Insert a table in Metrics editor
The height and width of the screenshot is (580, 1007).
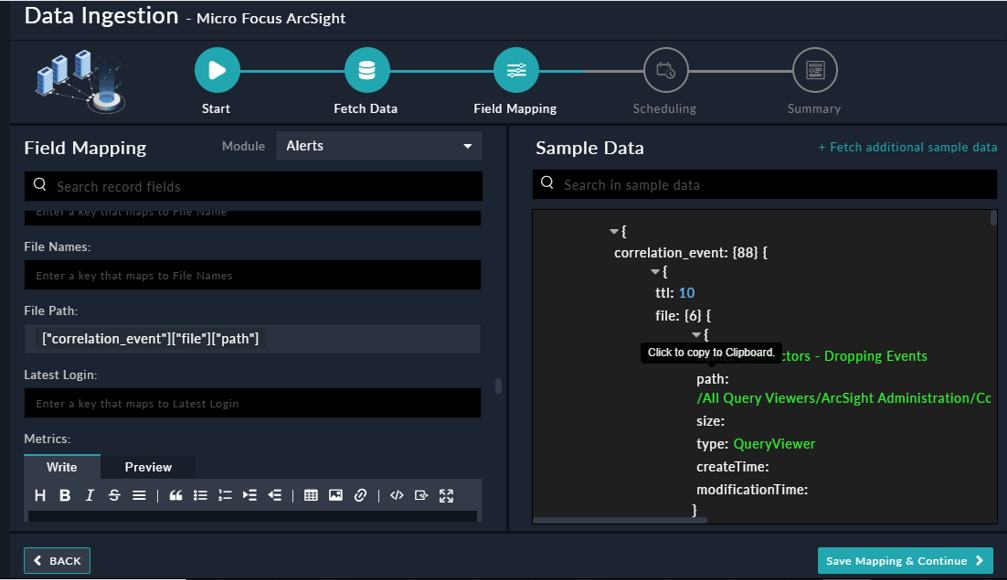click(311, 495)
